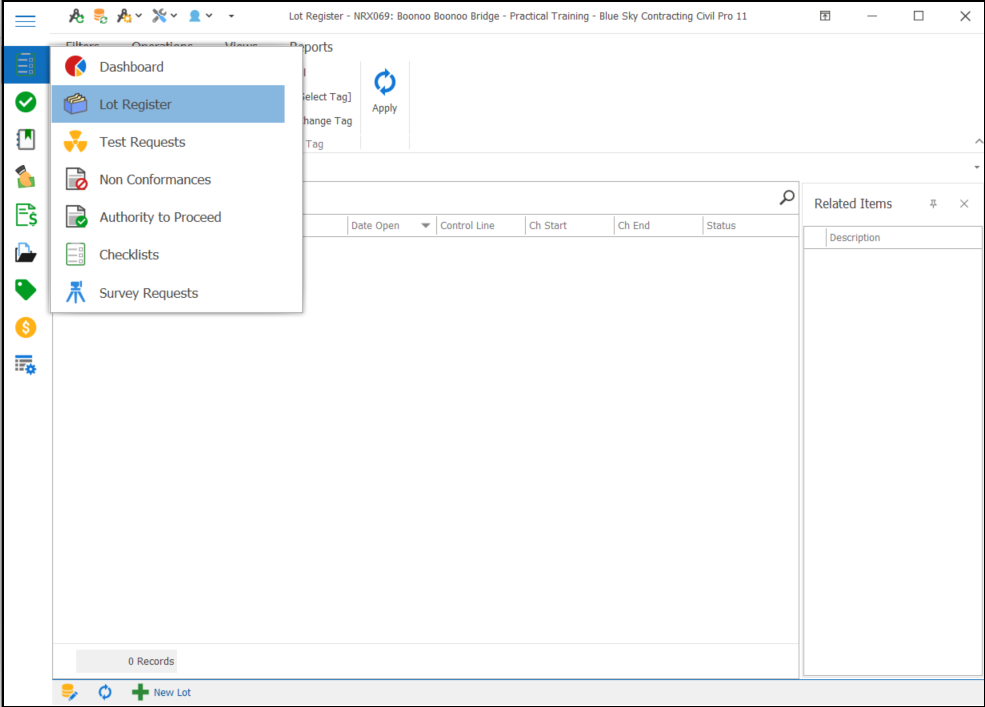Click the Status column header

click(x=750, y=226)
